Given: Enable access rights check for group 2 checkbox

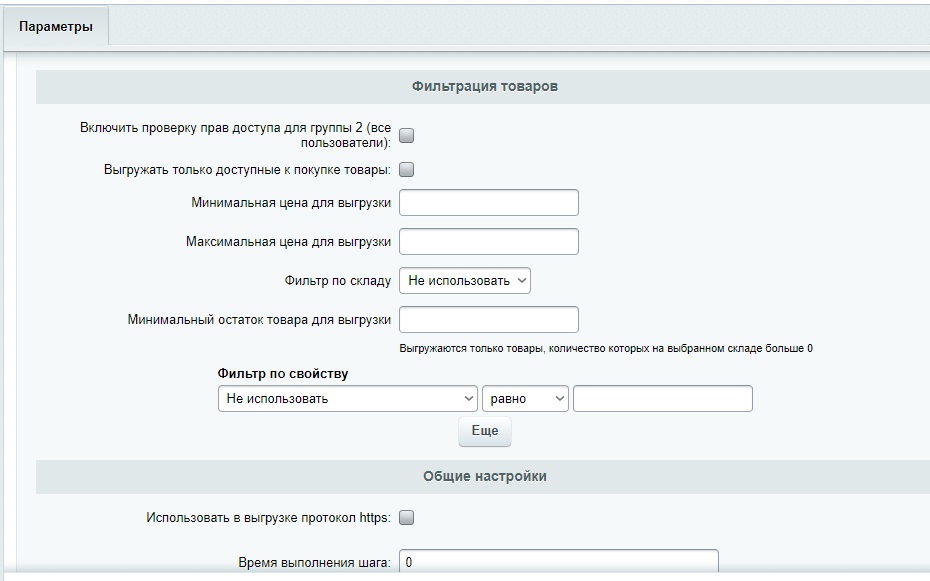Looking at the screenshot, I should (x=407, y=136).
